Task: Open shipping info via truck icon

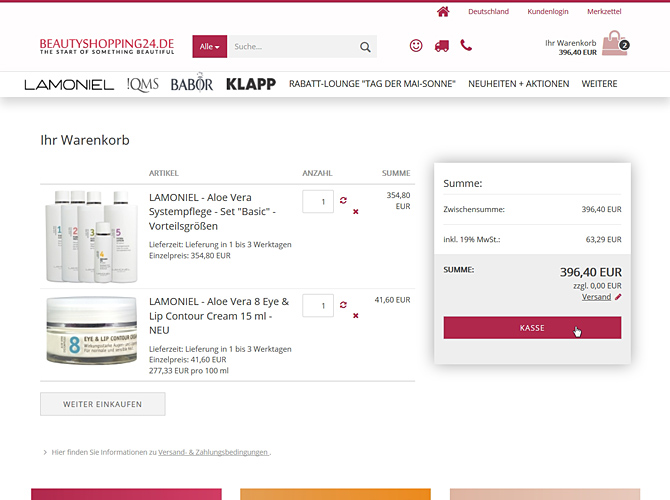Action: 442,46
